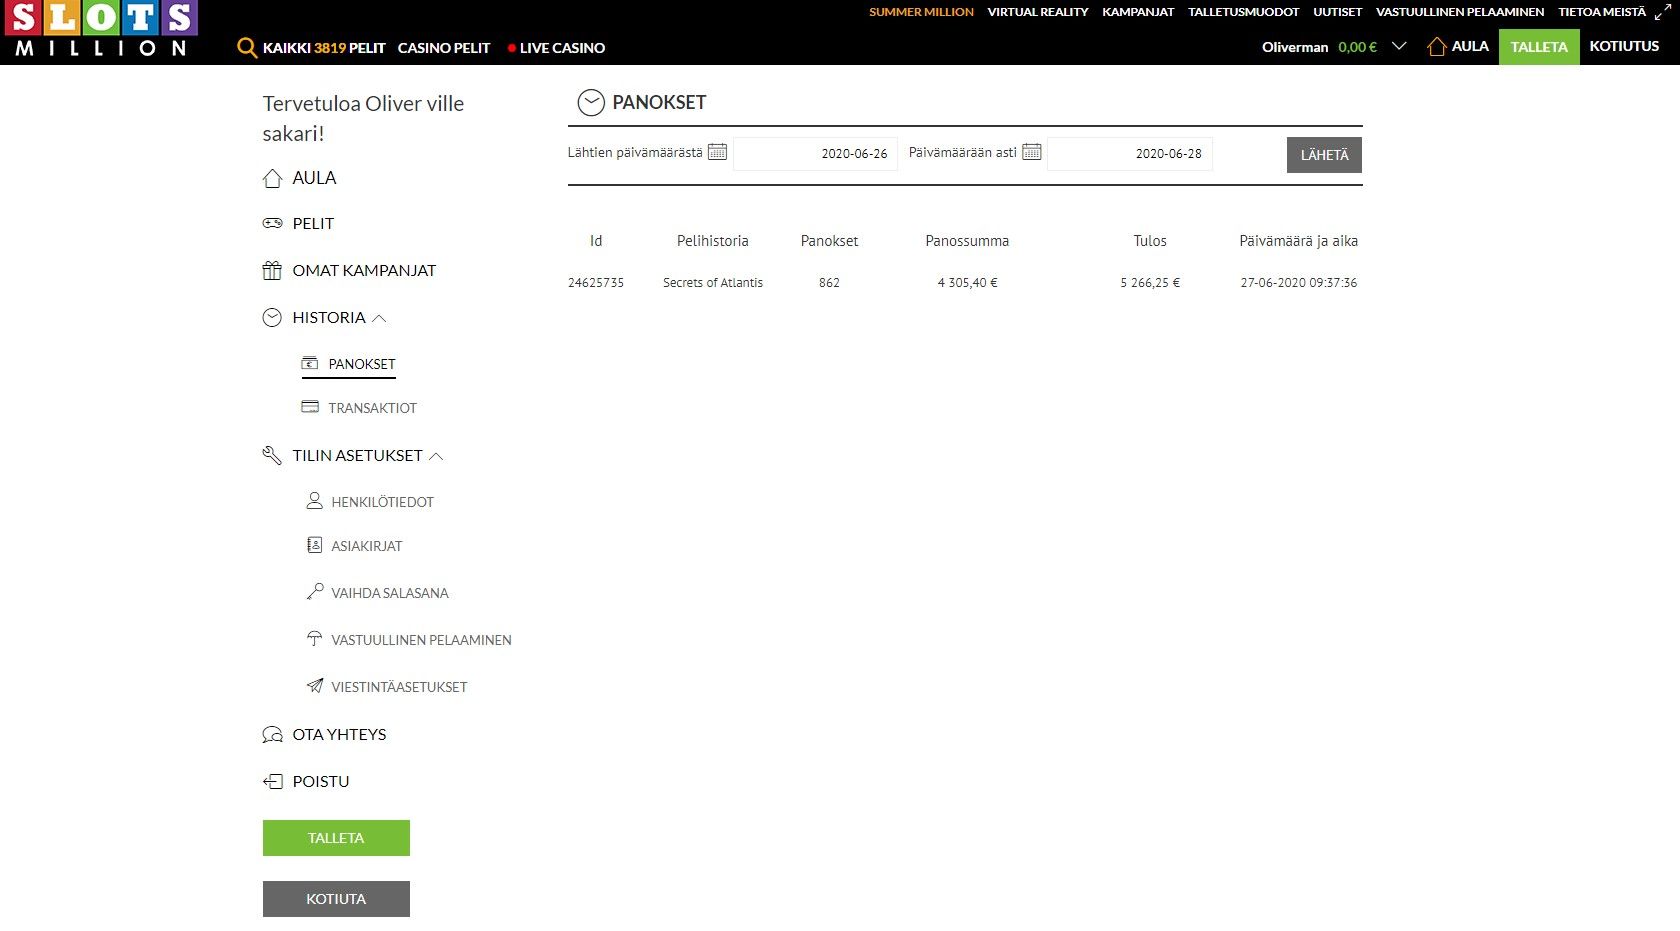
Task: Click the VAIHDA SALASANA key icon
Action: 314,592
